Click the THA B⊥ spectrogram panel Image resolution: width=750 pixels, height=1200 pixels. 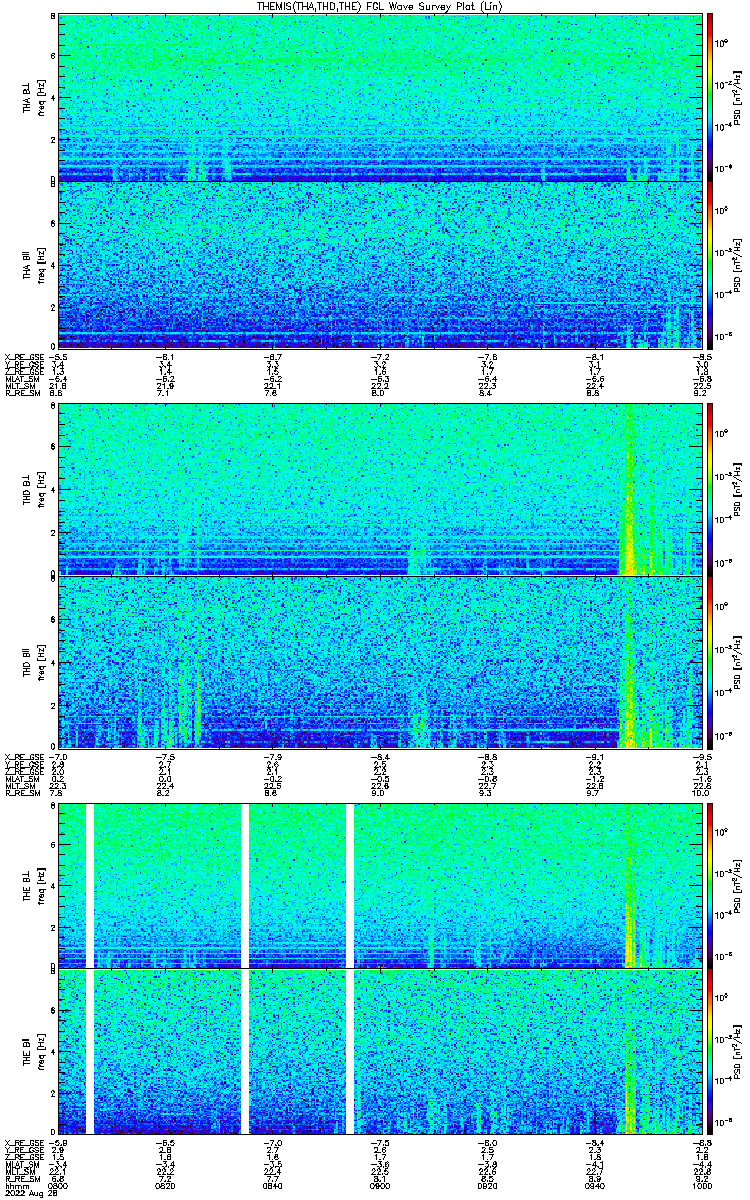pyautogui.click(x=380, y=97)
